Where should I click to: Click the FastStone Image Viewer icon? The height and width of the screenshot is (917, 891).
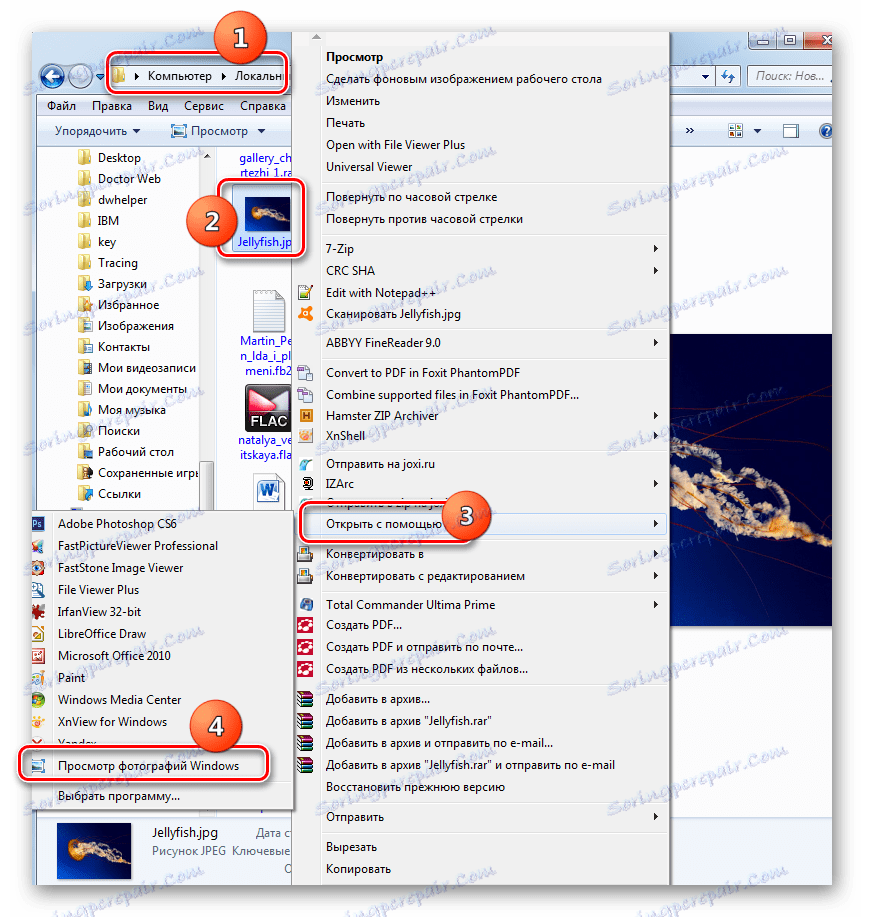(x=38, y=568)
